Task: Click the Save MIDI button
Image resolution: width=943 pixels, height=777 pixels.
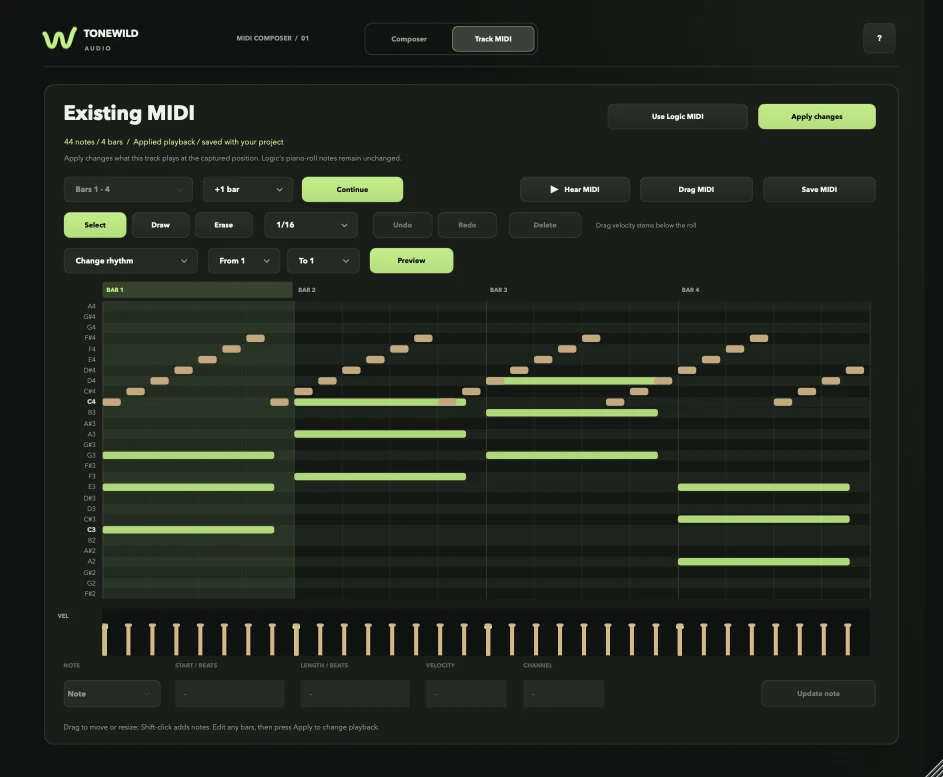Action: (x=819, y=189)
